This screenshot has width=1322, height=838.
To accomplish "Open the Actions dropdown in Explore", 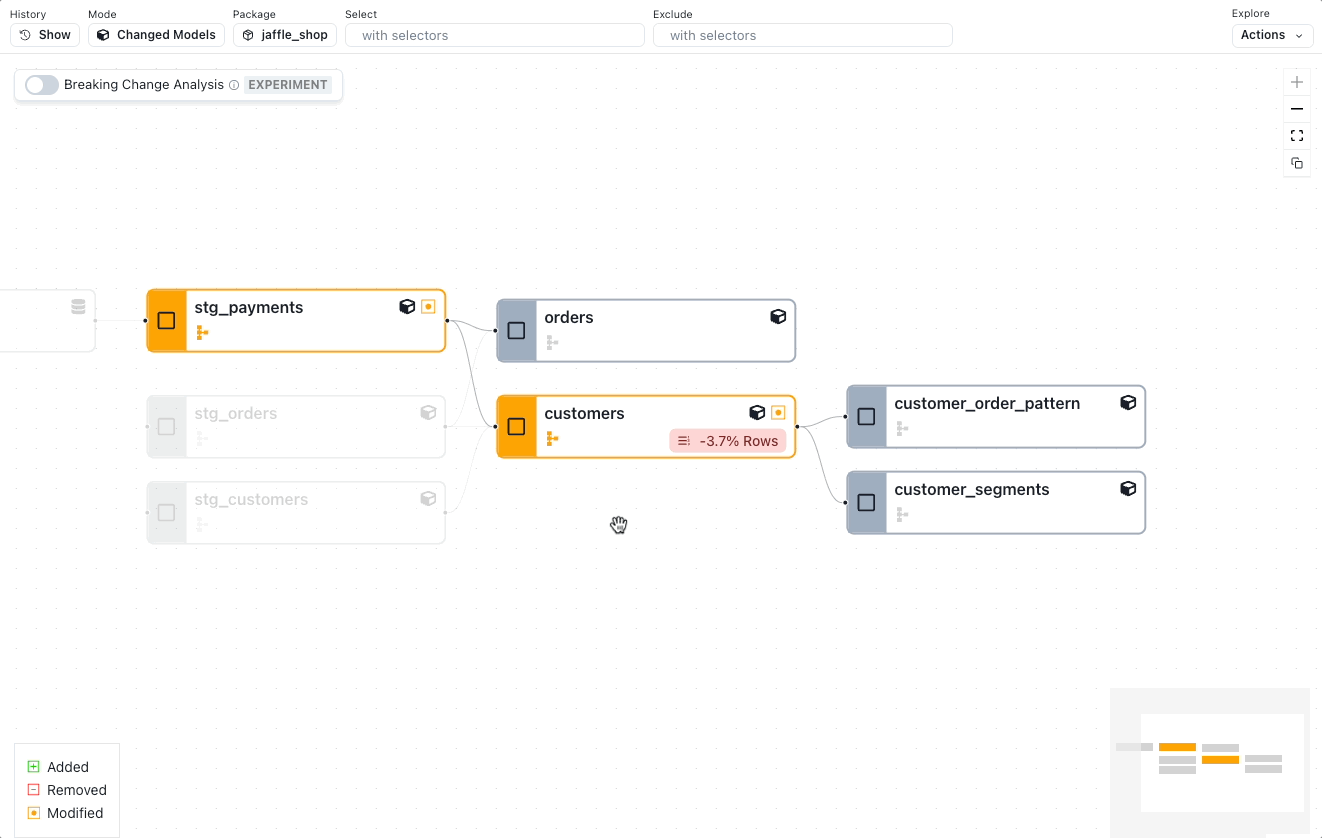I will pyautogui.click(x=1272, y=35).
